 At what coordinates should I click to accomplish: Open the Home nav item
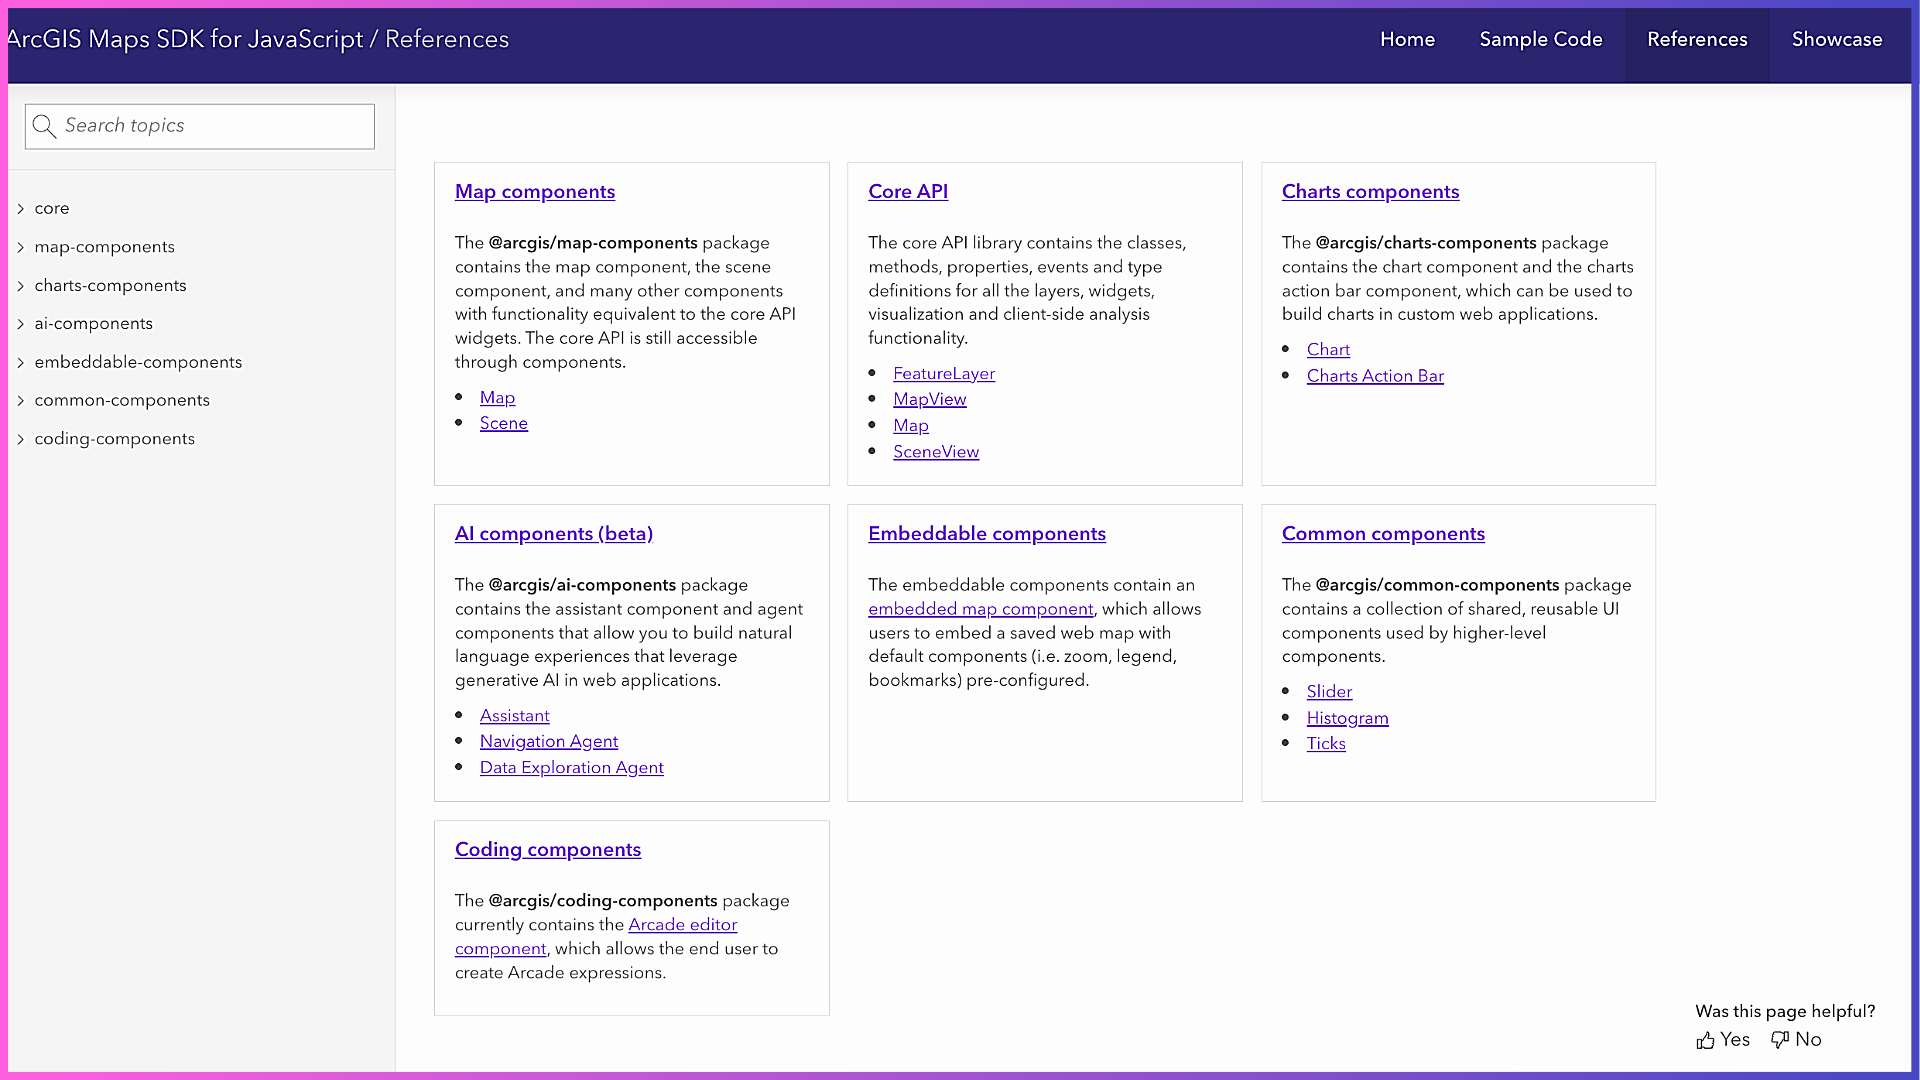1407,40
